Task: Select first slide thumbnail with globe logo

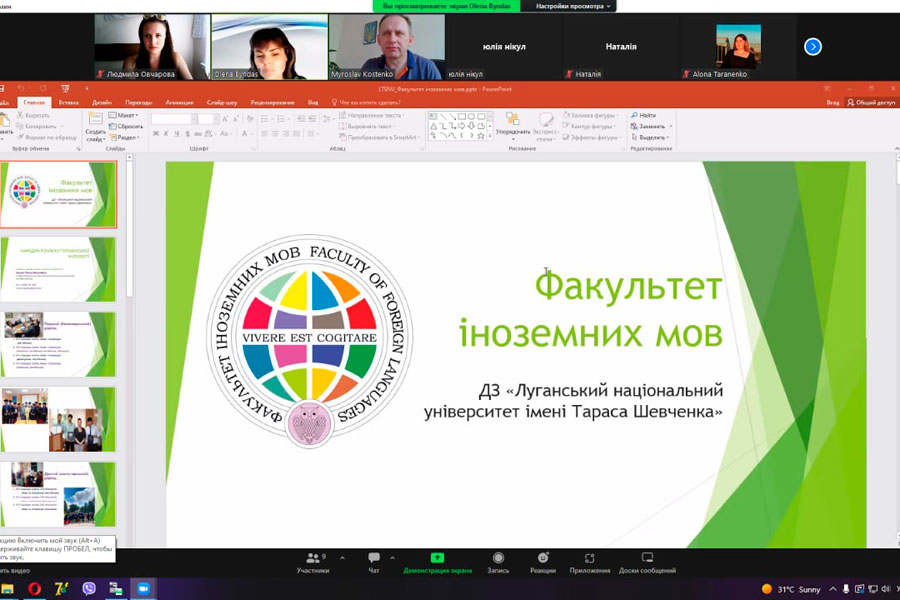Action: [x=59, y=195]
